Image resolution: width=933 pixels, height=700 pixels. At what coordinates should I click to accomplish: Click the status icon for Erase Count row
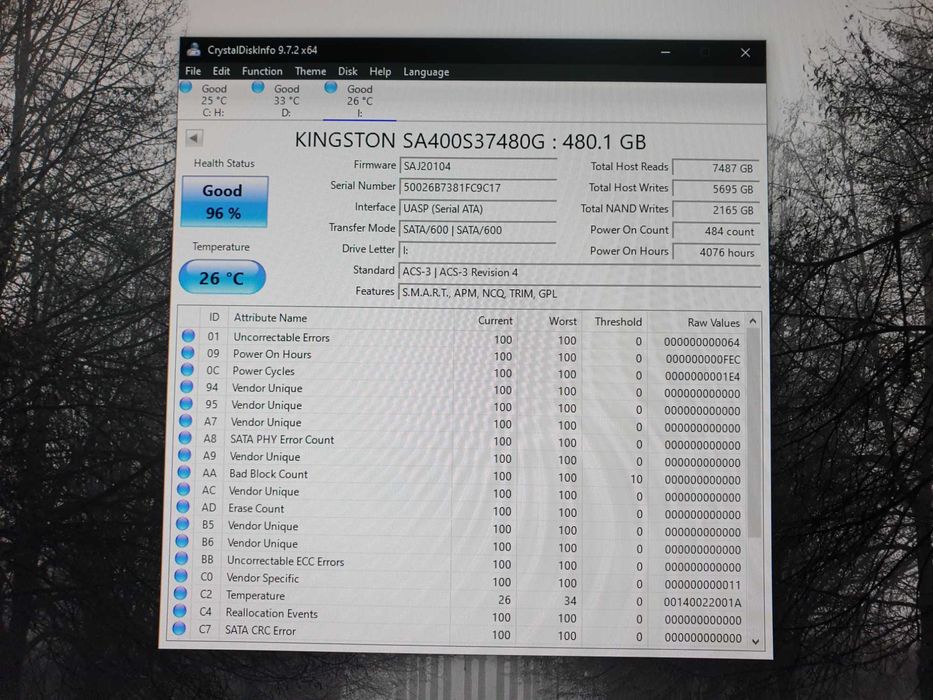tap(183, 507)
